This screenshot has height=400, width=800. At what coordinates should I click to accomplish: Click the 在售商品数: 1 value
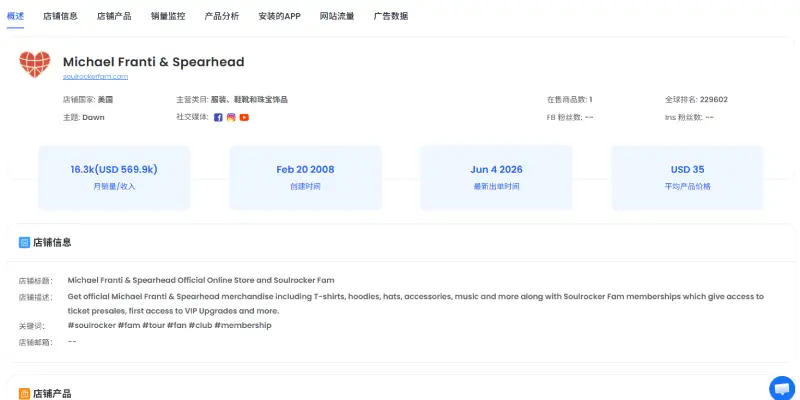click(x=591, y=99)
